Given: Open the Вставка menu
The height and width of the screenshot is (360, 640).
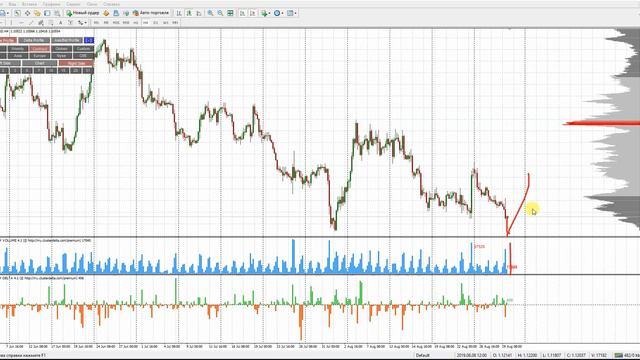Looking at the screenshot, I should (29, 4).
